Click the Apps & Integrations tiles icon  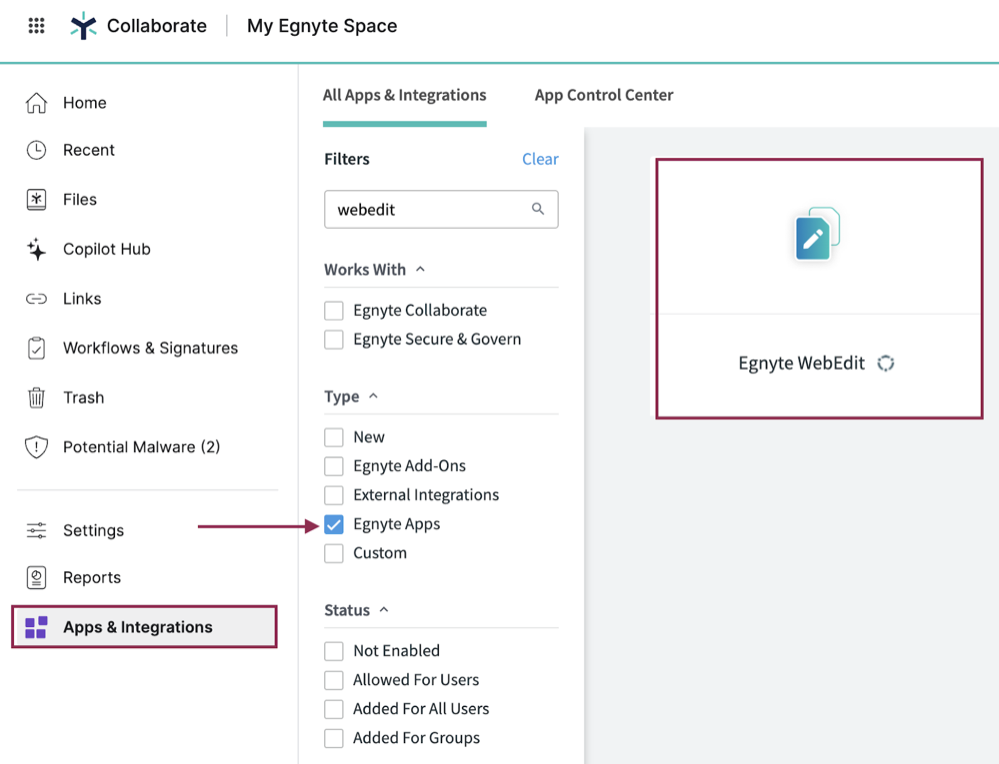[x=36, y=627]
